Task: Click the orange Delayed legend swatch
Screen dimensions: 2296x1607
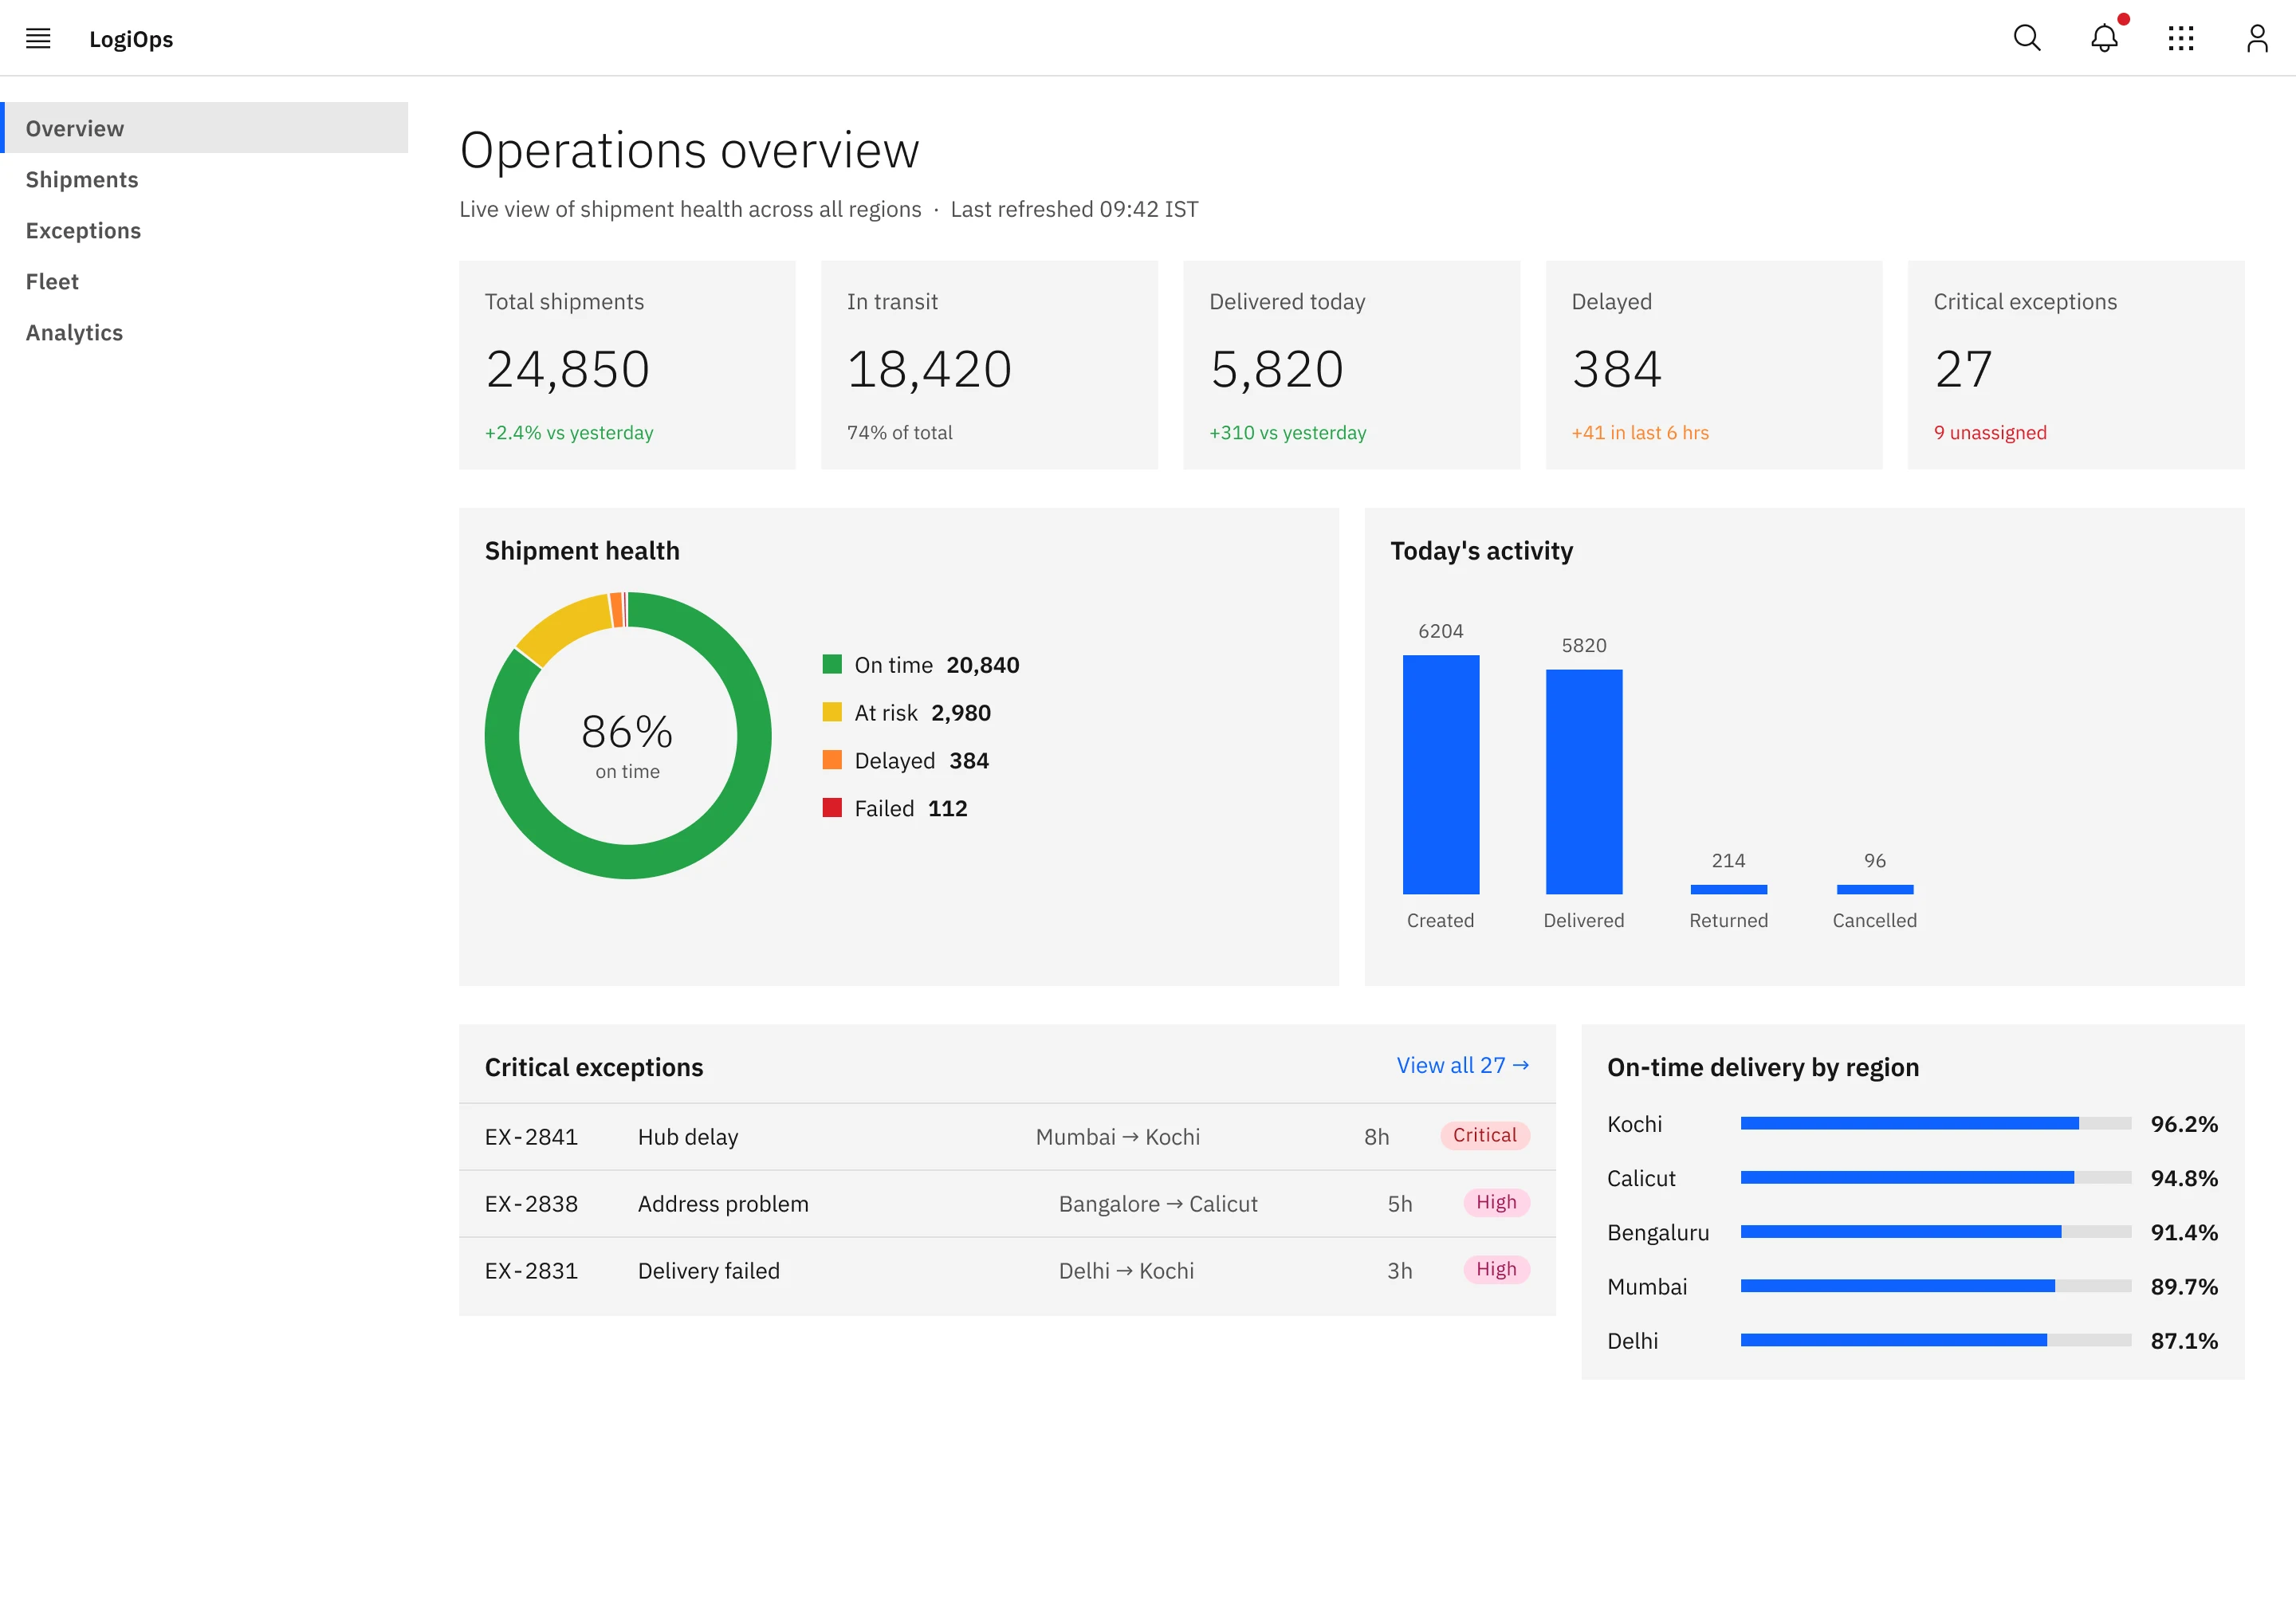Action: pos(832,760)
